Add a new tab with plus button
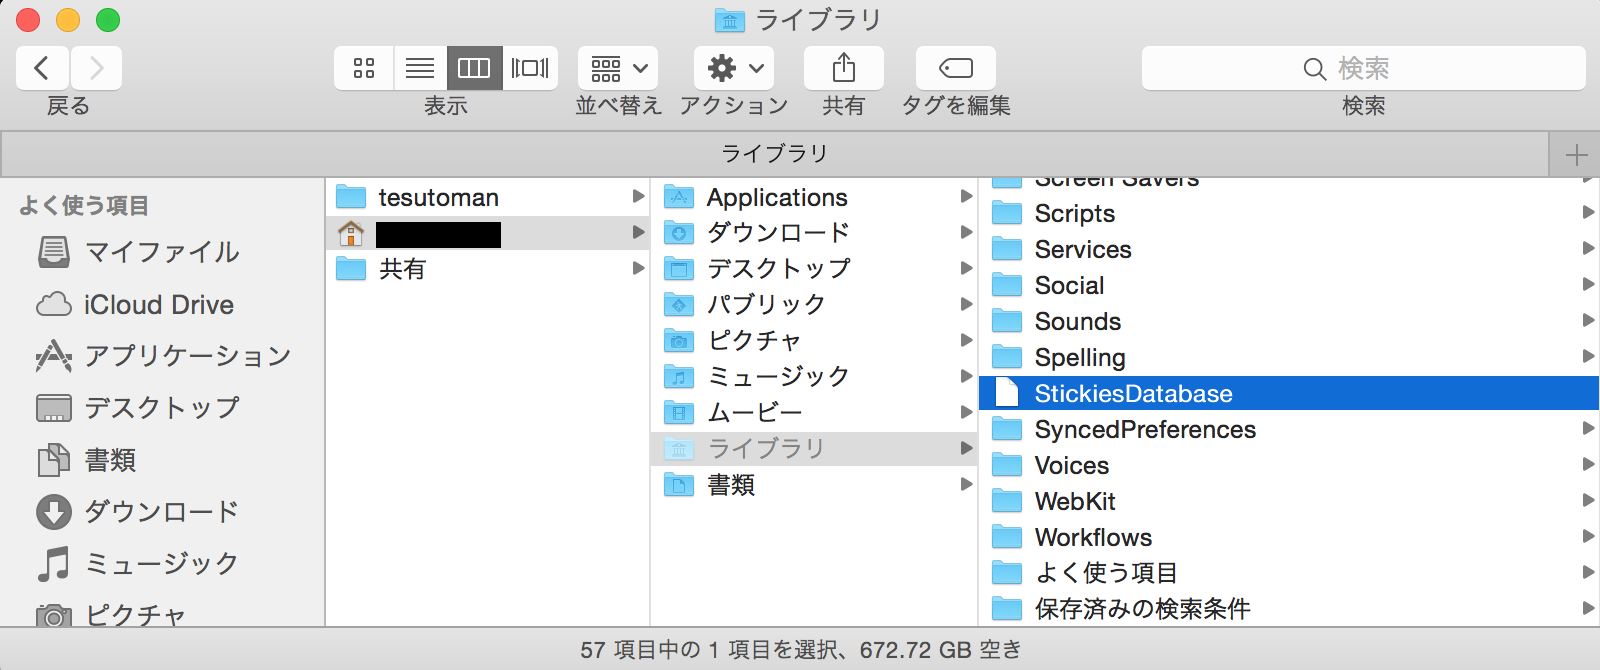Viewport: 1600px width, 670px height. [1575, 155]
